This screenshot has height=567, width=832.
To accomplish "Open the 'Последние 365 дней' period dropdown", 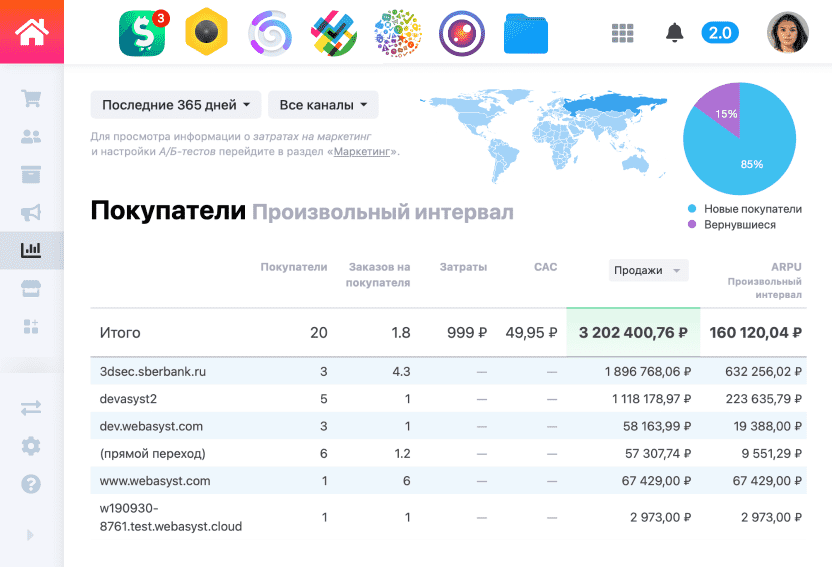I will coord(176,105).
